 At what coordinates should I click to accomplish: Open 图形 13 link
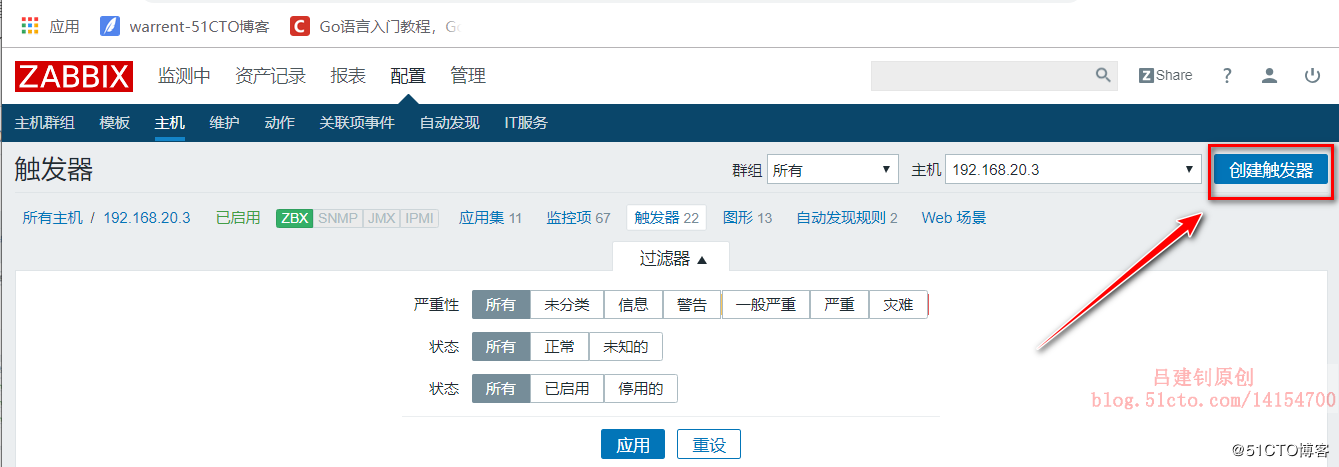tap(747, 217)
